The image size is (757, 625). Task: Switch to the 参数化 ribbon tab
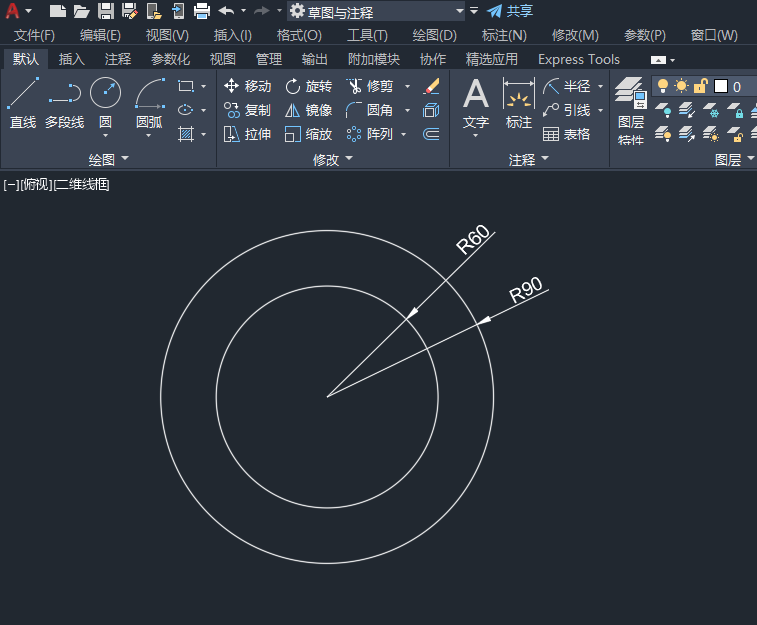pyautogui.click(x=170, y=59)
